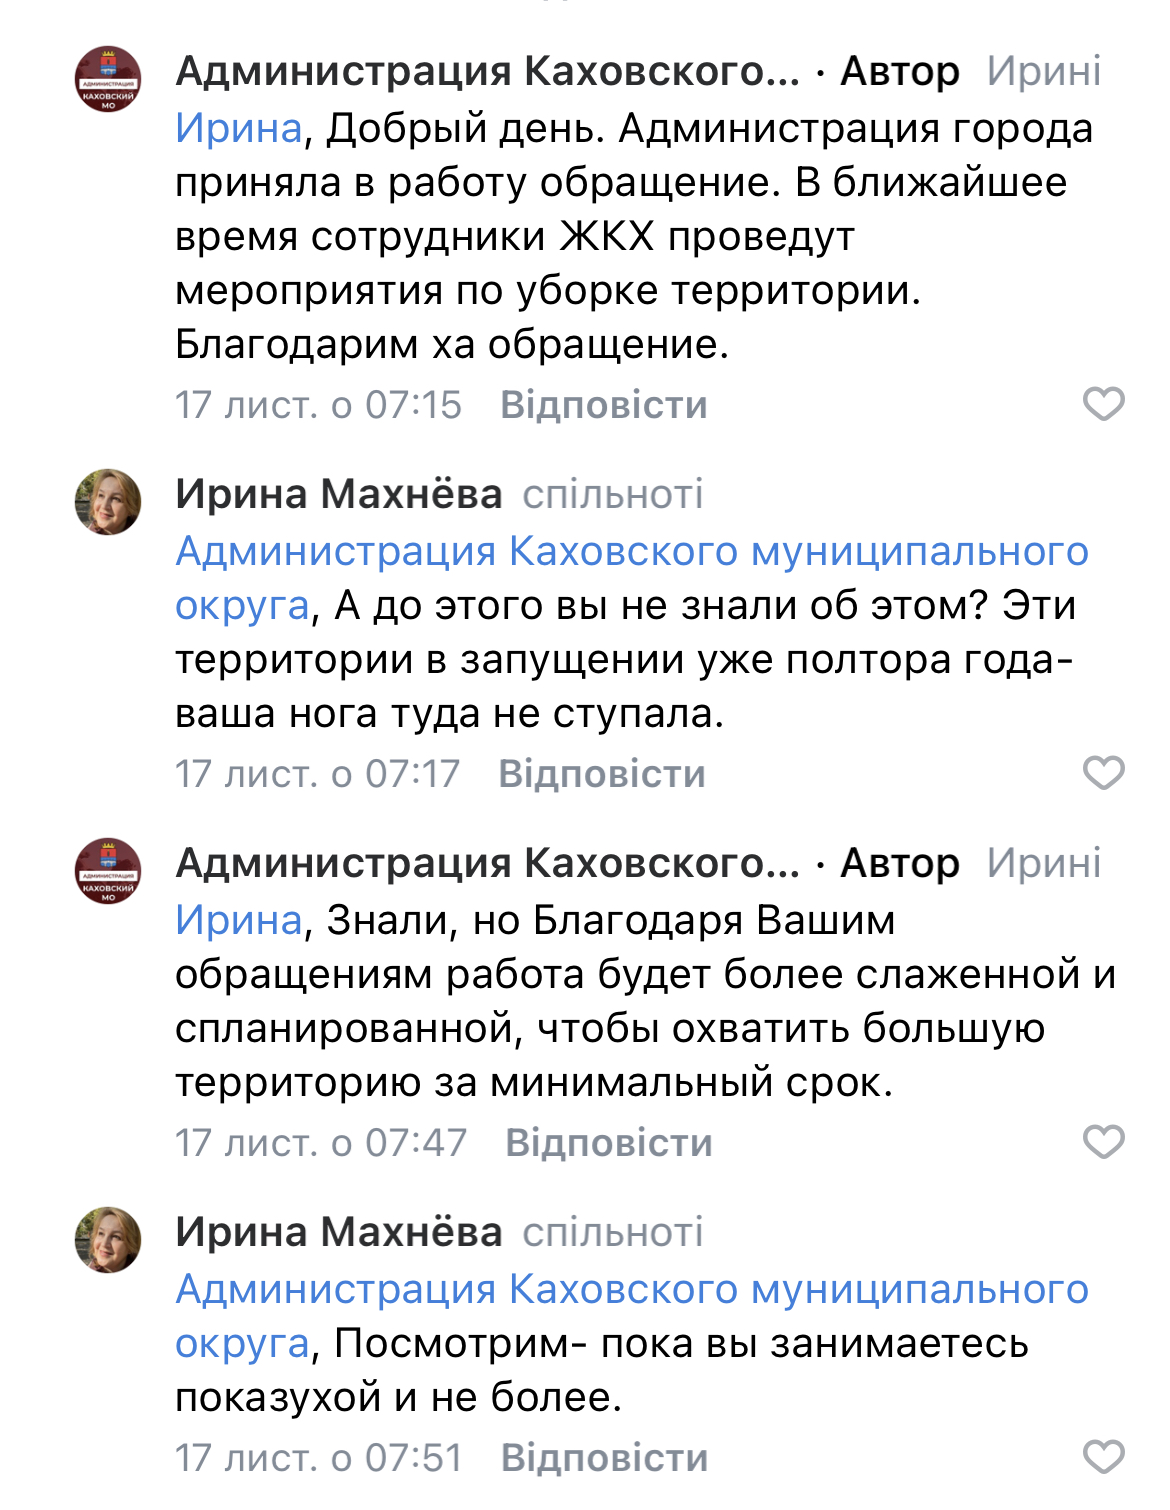Open the administration avatar on the 07:47 comment
This screenshot has width=1170, height=1510.
tap(108, 871)
